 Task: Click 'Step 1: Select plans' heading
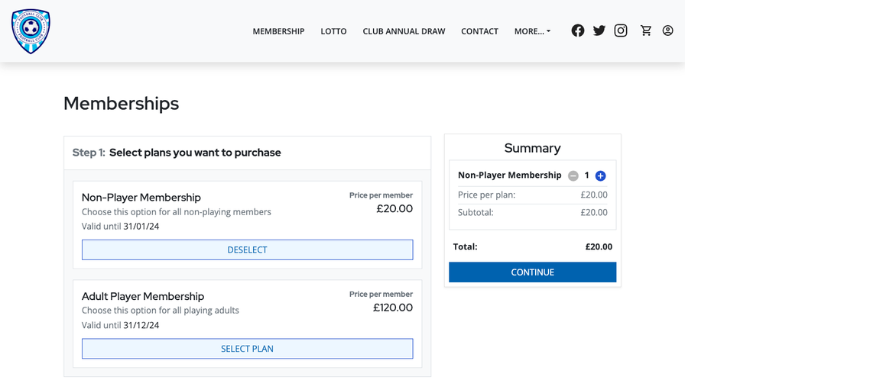[x=176, y=153]
